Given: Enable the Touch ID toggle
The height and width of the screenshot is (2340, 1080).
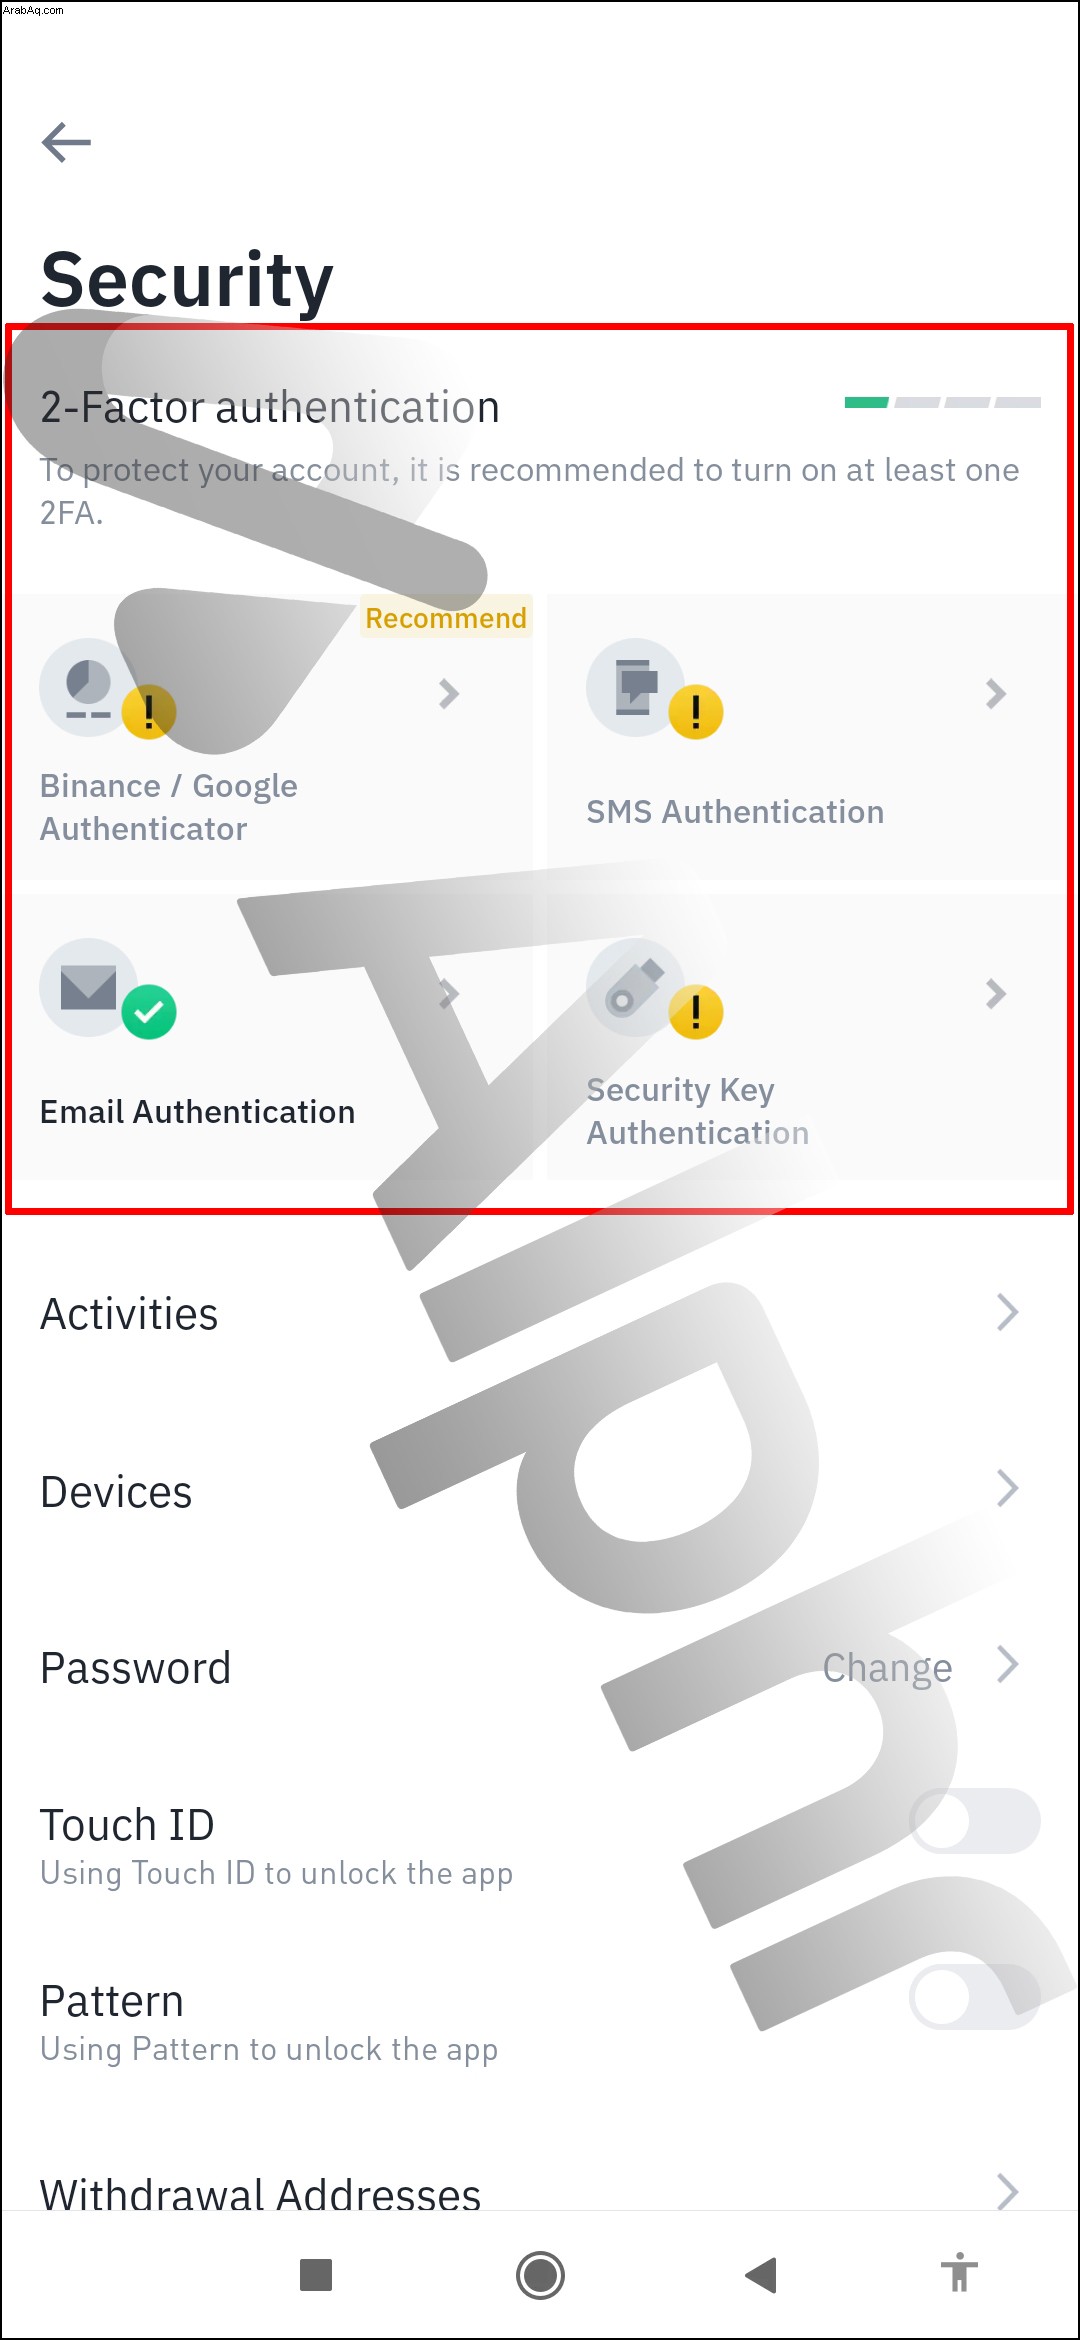Looking at the screenshot, I should click(975, 1821).
